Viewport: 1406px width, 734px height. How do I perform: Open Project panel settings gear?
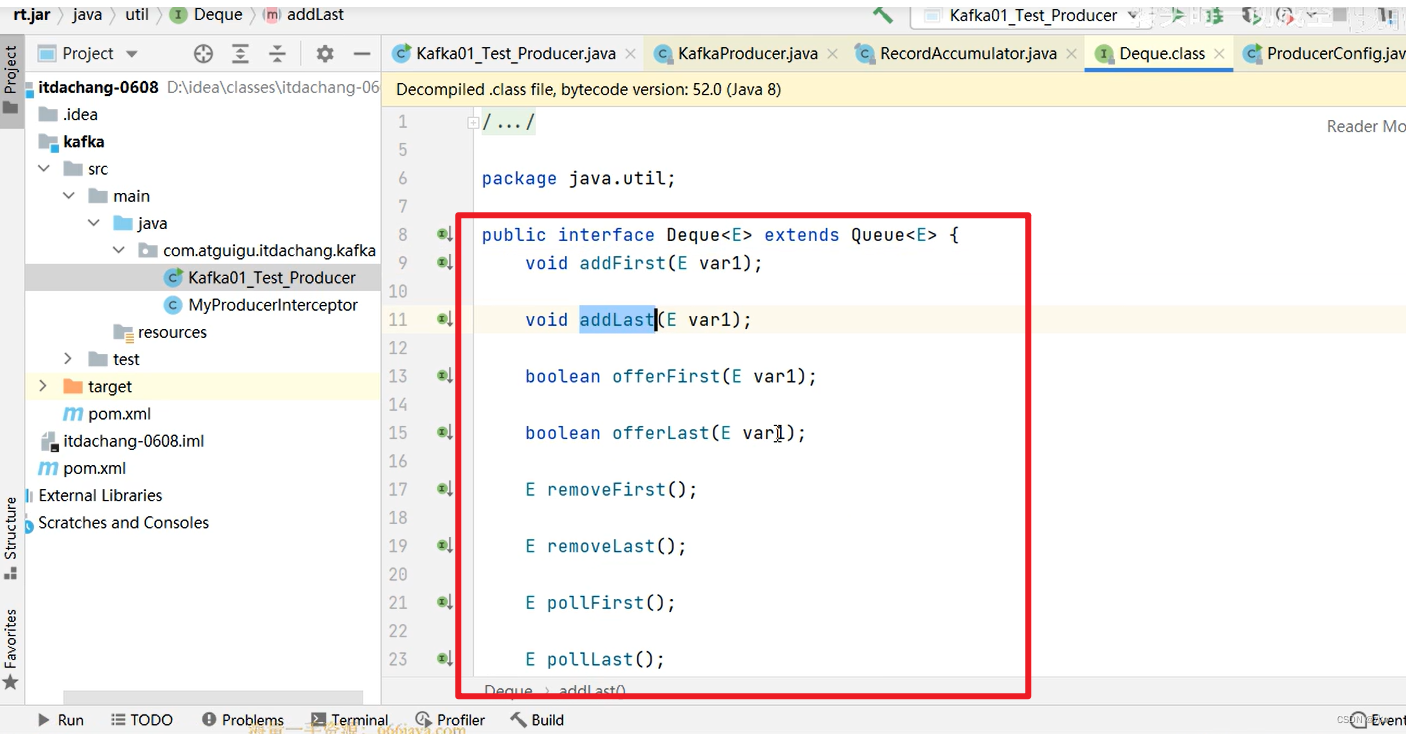(325, 54)
